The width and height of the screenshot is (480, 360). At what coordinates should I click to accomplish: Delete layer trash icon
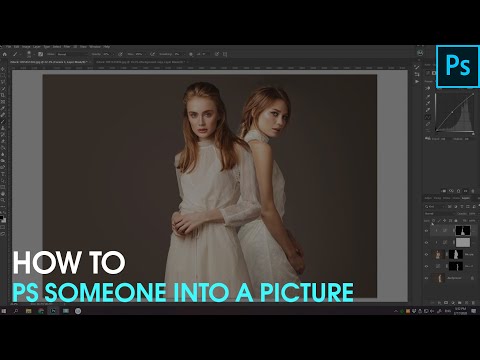(x=474, y=303)
